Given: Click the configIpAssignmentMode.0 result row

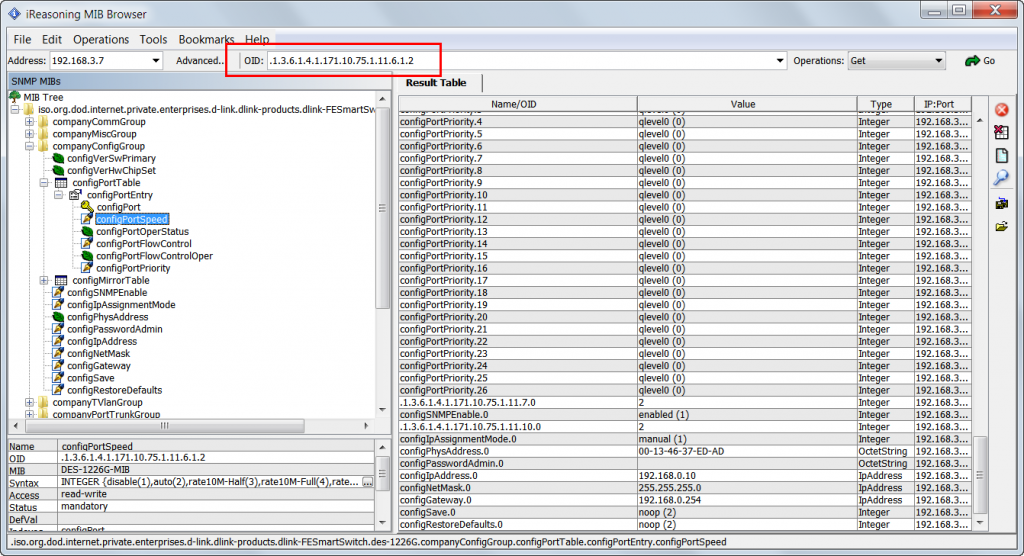Looking at the screenshot, I should click(x=684, y=439).
